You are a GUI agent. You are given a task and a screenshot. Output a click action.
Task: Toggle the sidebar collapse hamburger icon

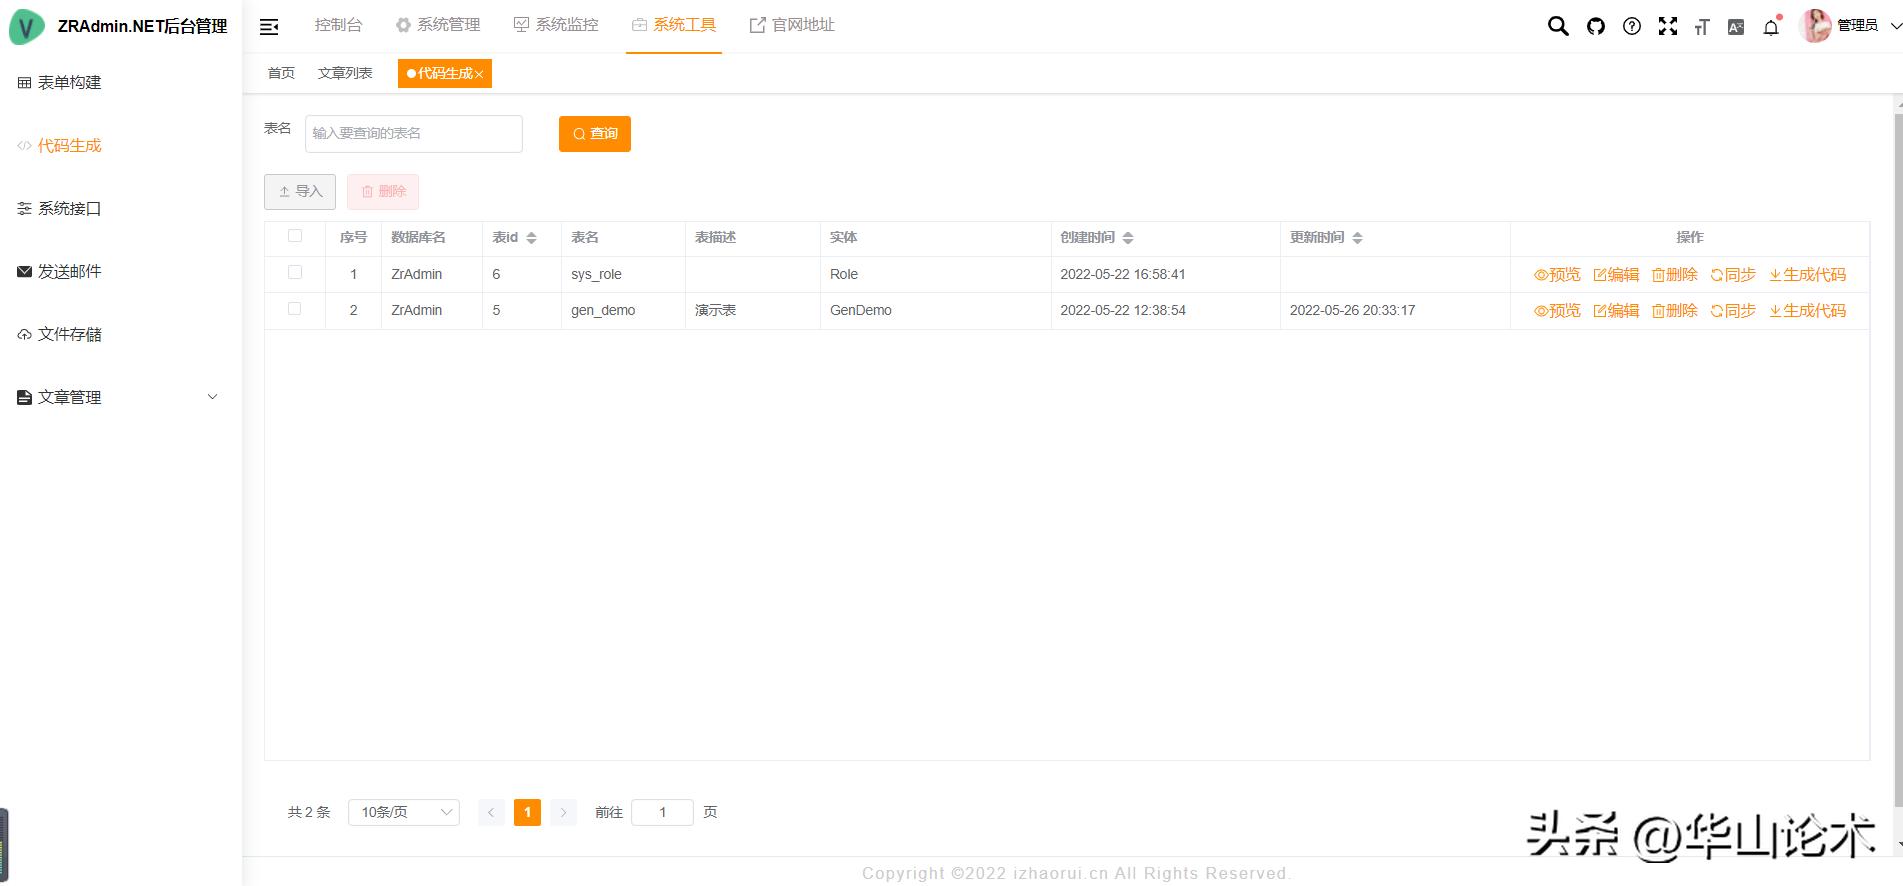click(x=269, y=27)
